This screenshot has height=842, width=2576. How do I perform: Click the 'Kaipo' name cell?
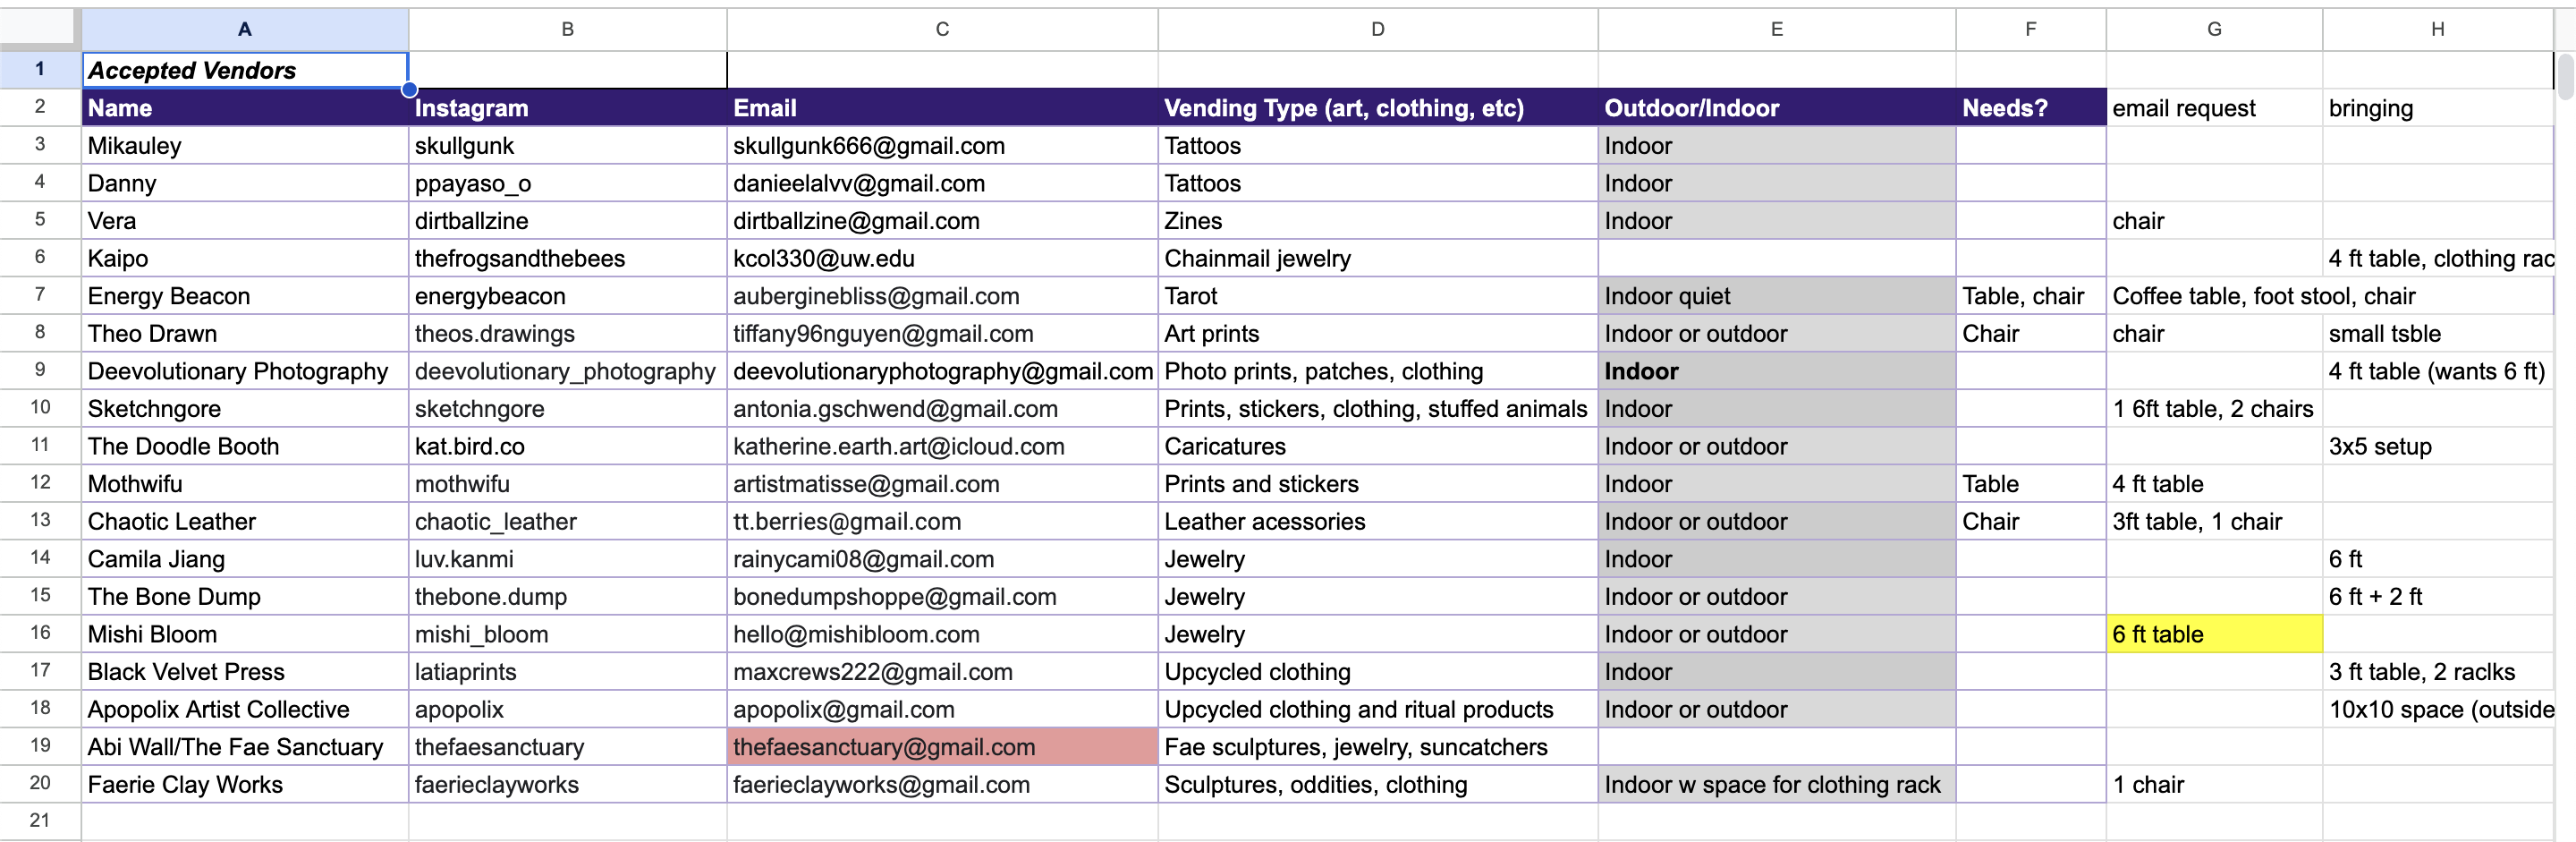pos(245,258)
